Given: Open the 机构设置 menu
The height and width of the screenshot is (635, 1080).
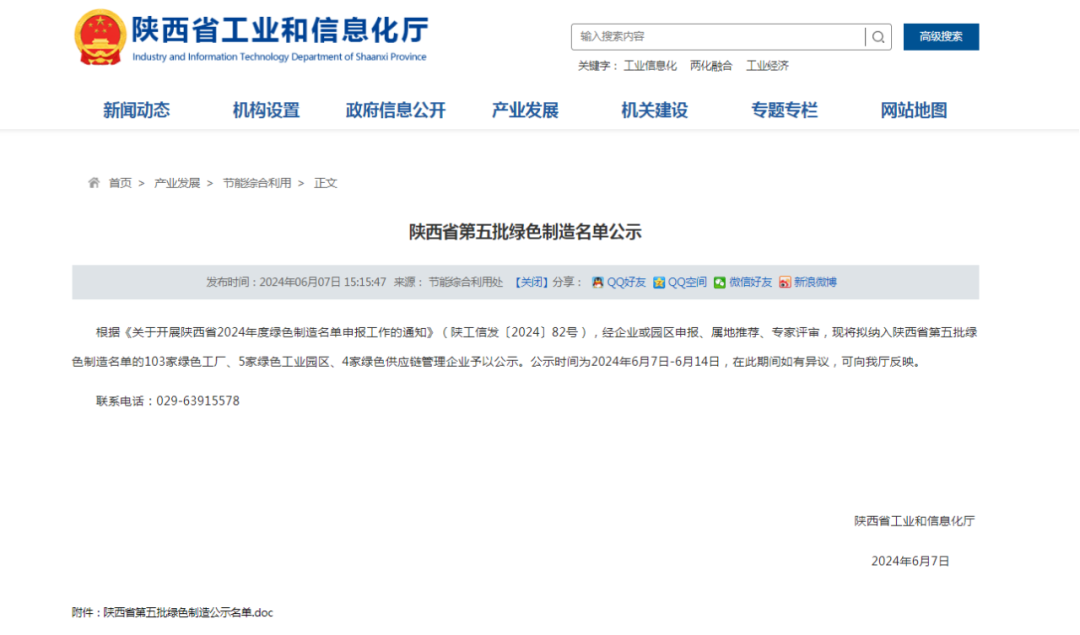Looking at the screenshot, I should coord(266,110).
